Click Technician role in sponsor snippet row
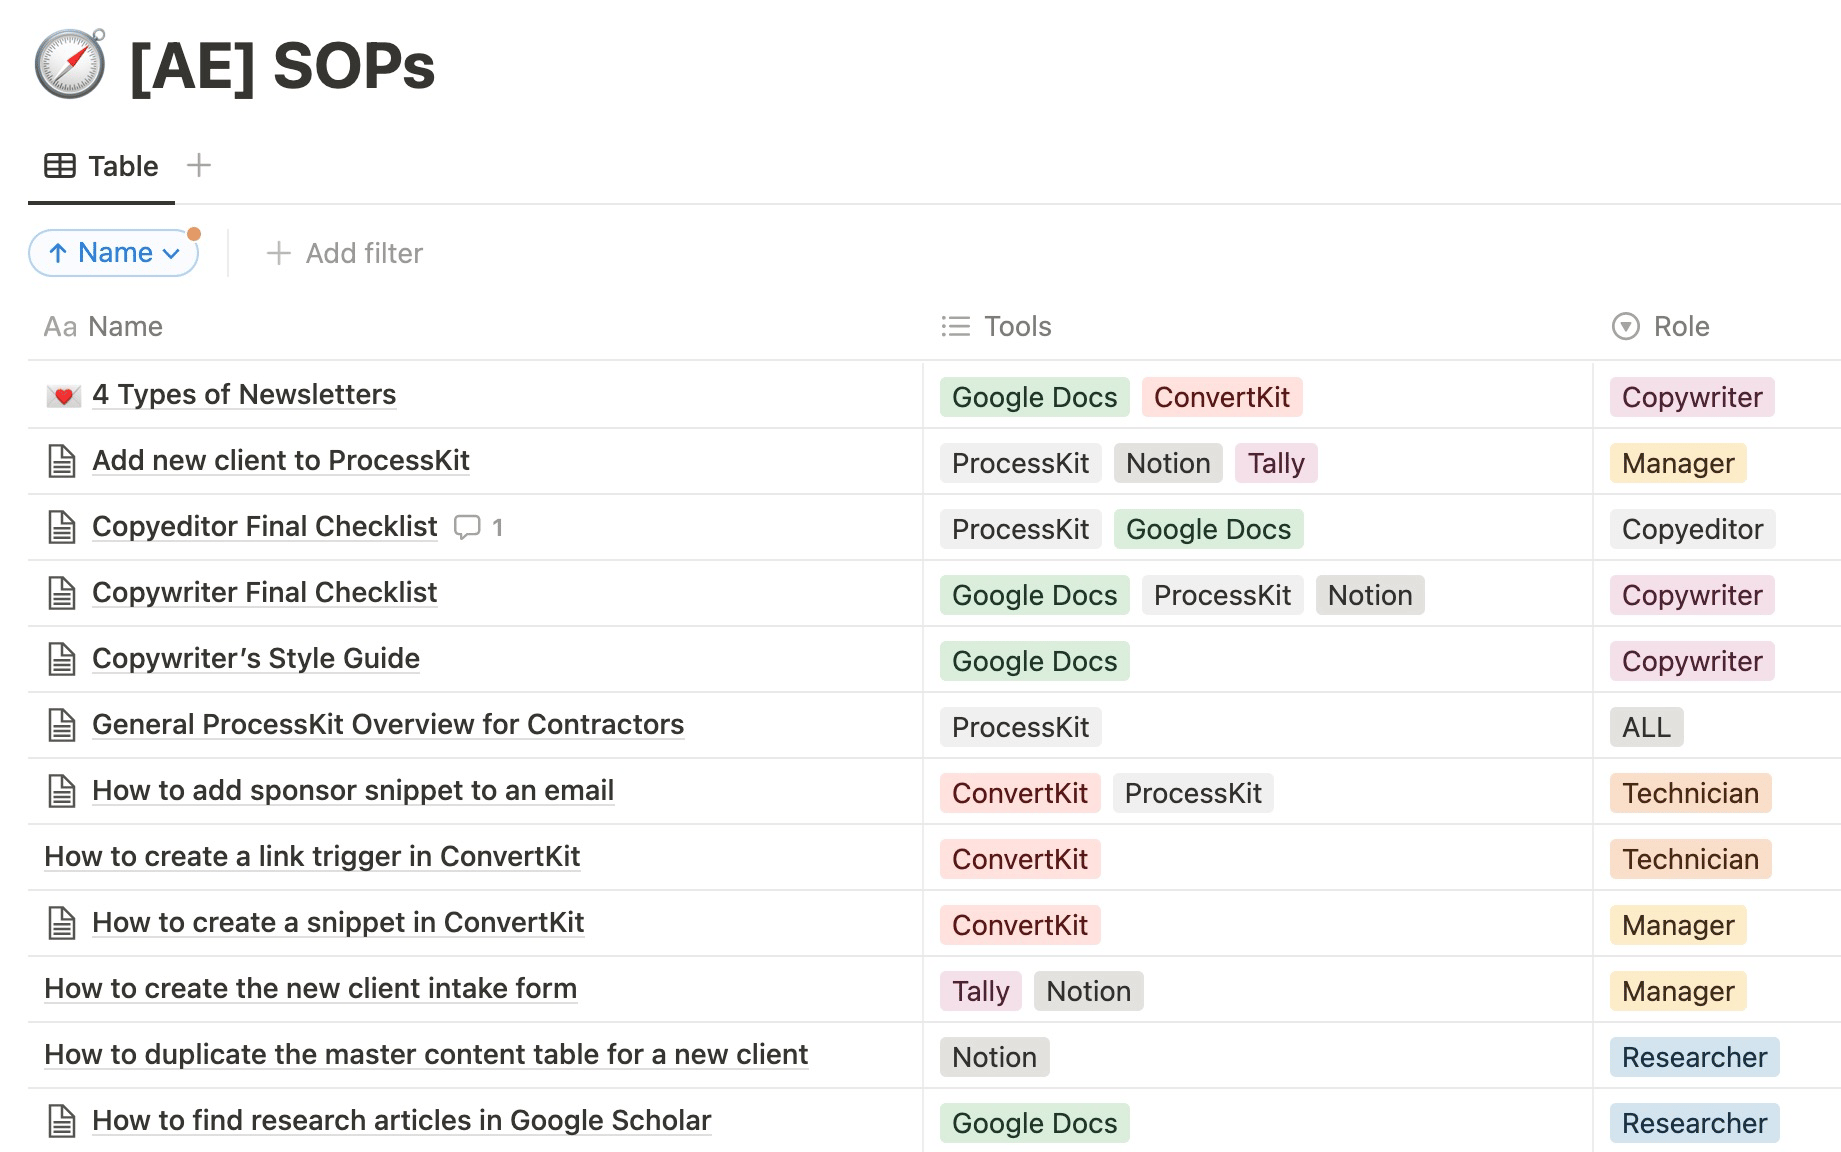 (x=1690, y=793)
